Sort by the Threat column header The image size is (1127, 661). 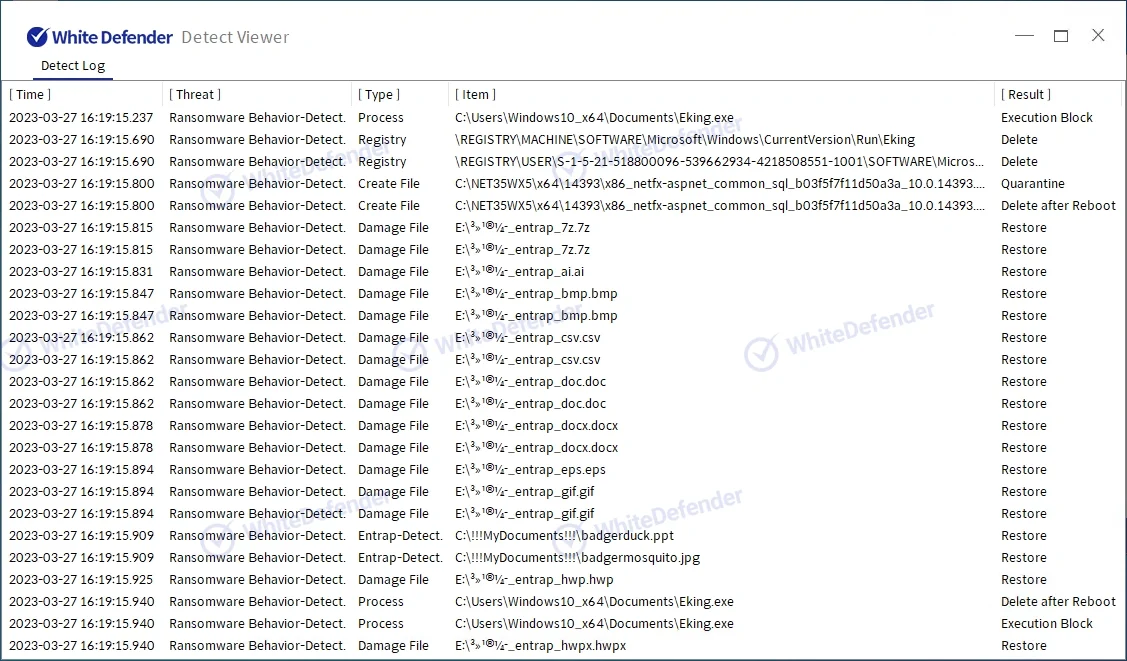pos(195,95)
